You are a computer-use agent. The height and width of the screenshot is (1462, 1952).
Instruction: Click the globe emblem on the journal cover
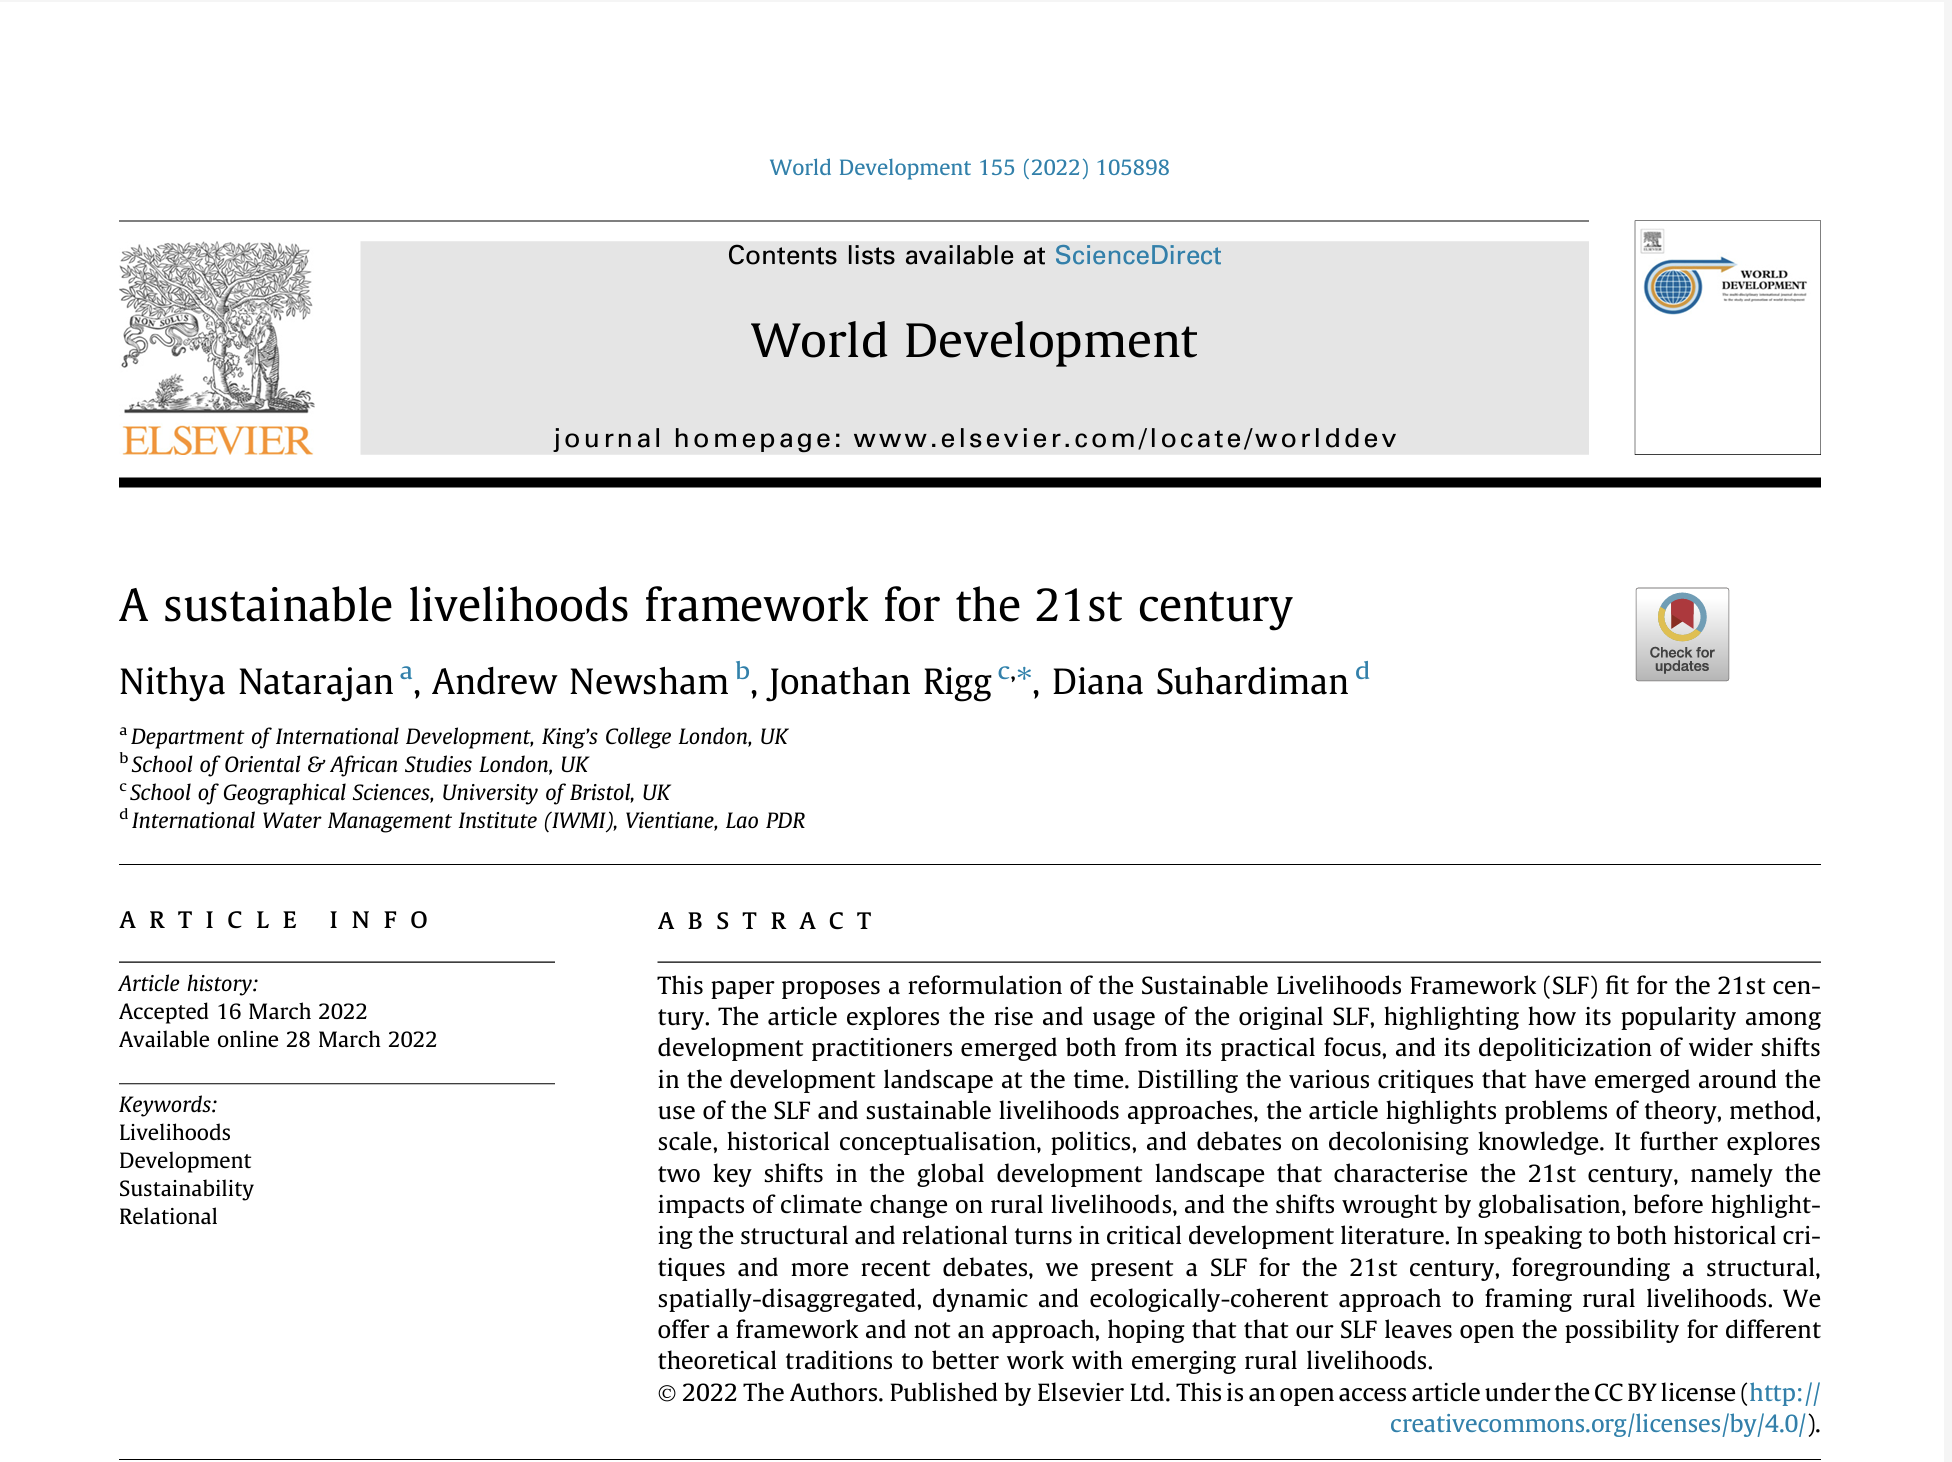pos(1672,288)
